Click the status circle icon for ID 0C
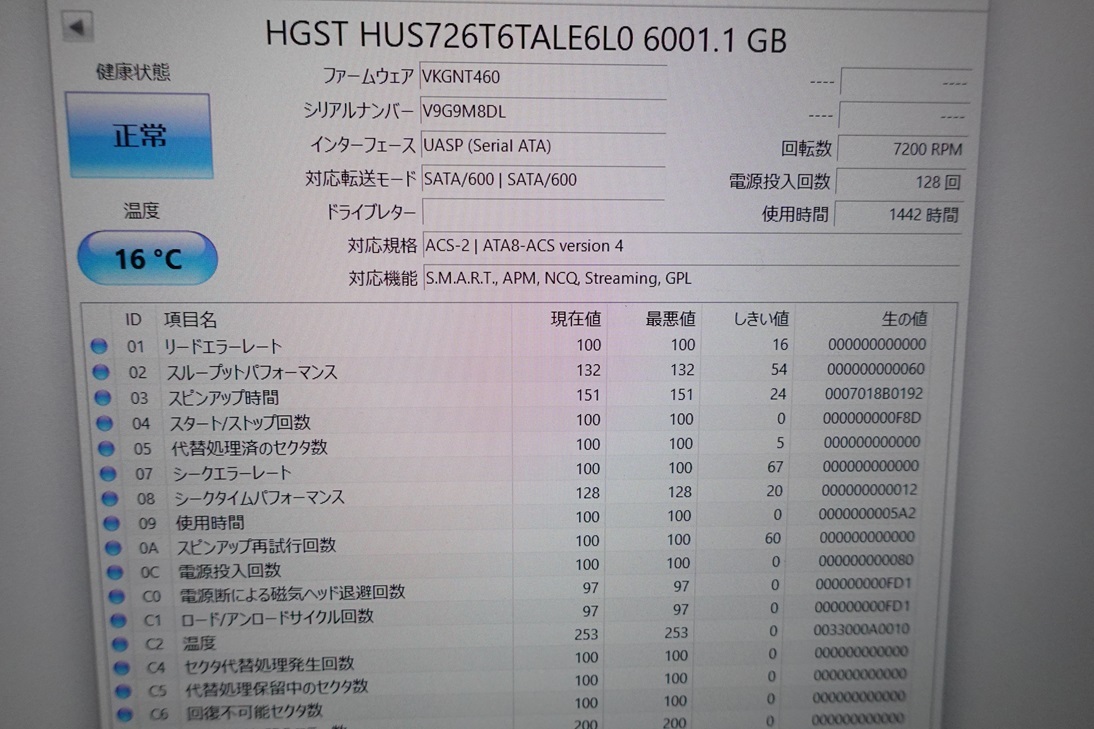Screen dimensions: 1094x729 tap(114, 572)
